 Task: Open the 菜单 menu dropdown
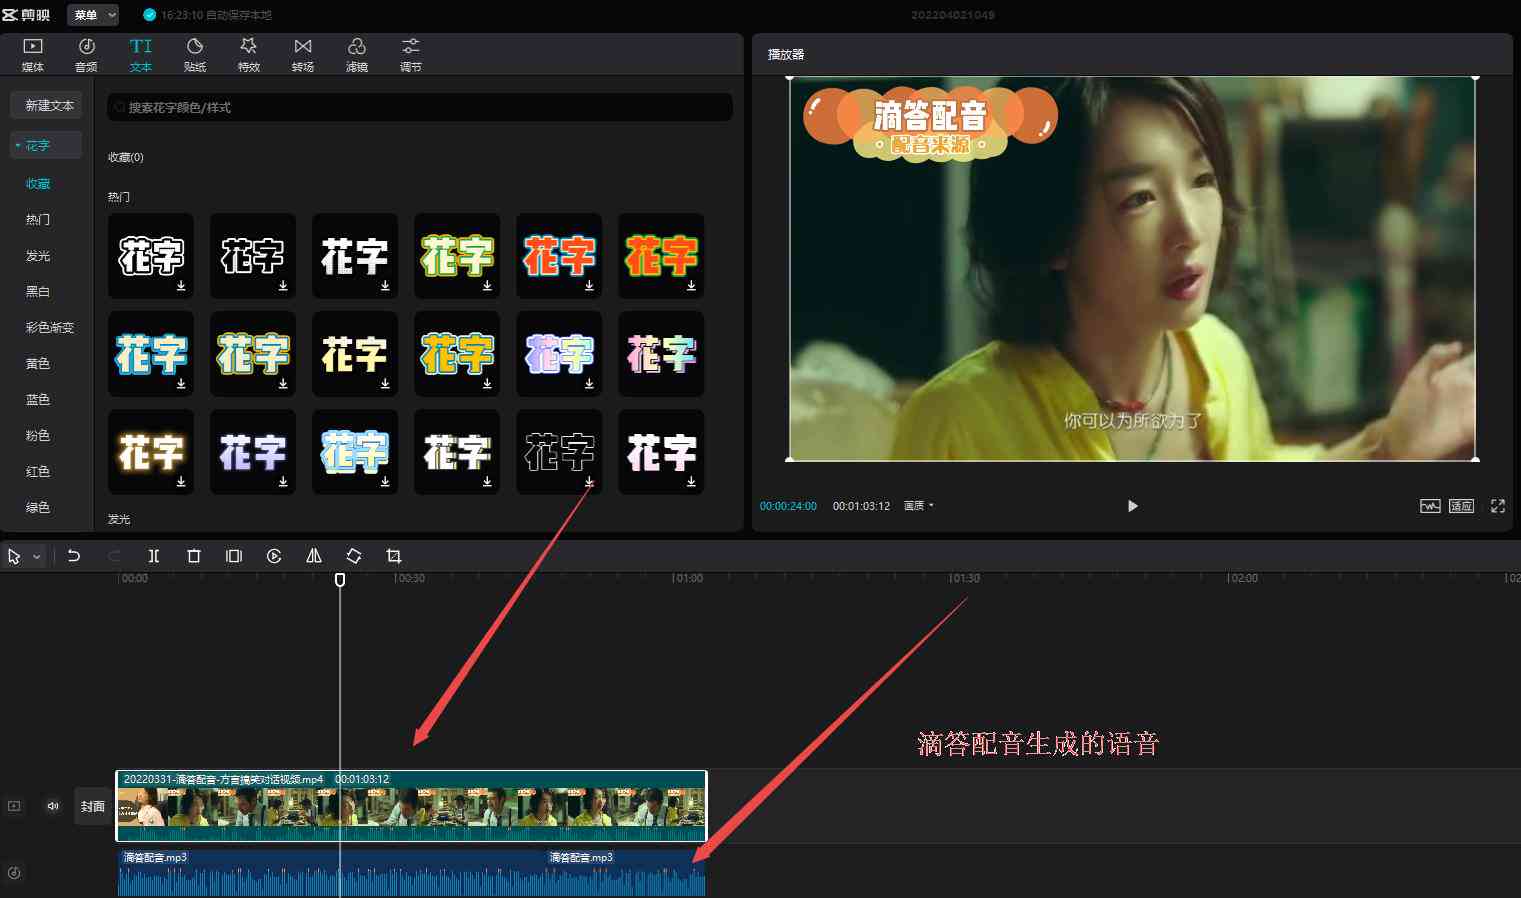94,15
